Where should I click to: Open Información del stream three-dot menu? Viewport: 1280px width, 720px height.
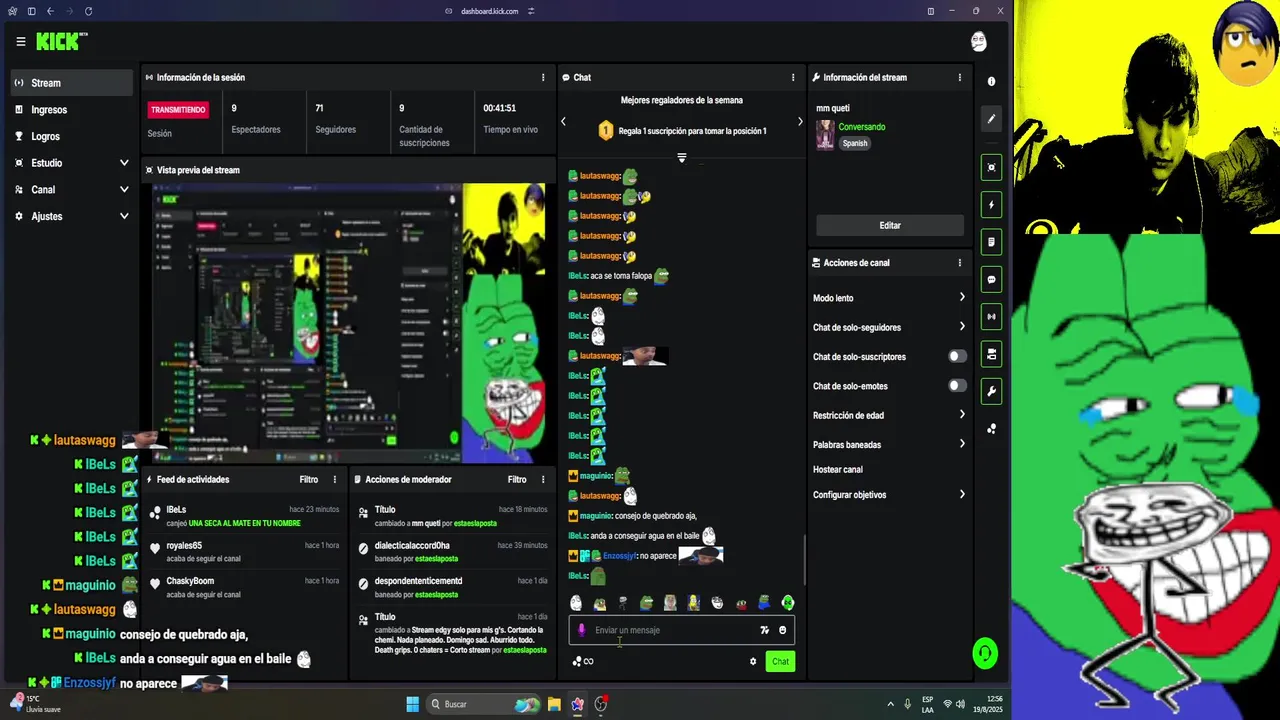[x=960, y=77]
